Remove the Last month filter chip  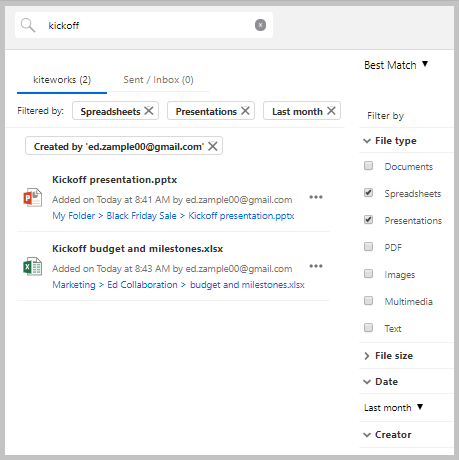331,111
